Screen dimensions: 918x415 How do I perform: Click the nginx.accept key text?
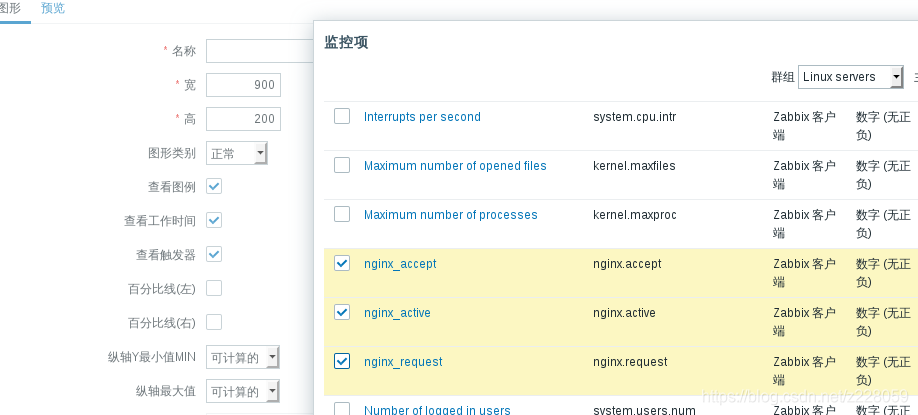(x=627, y=264)
